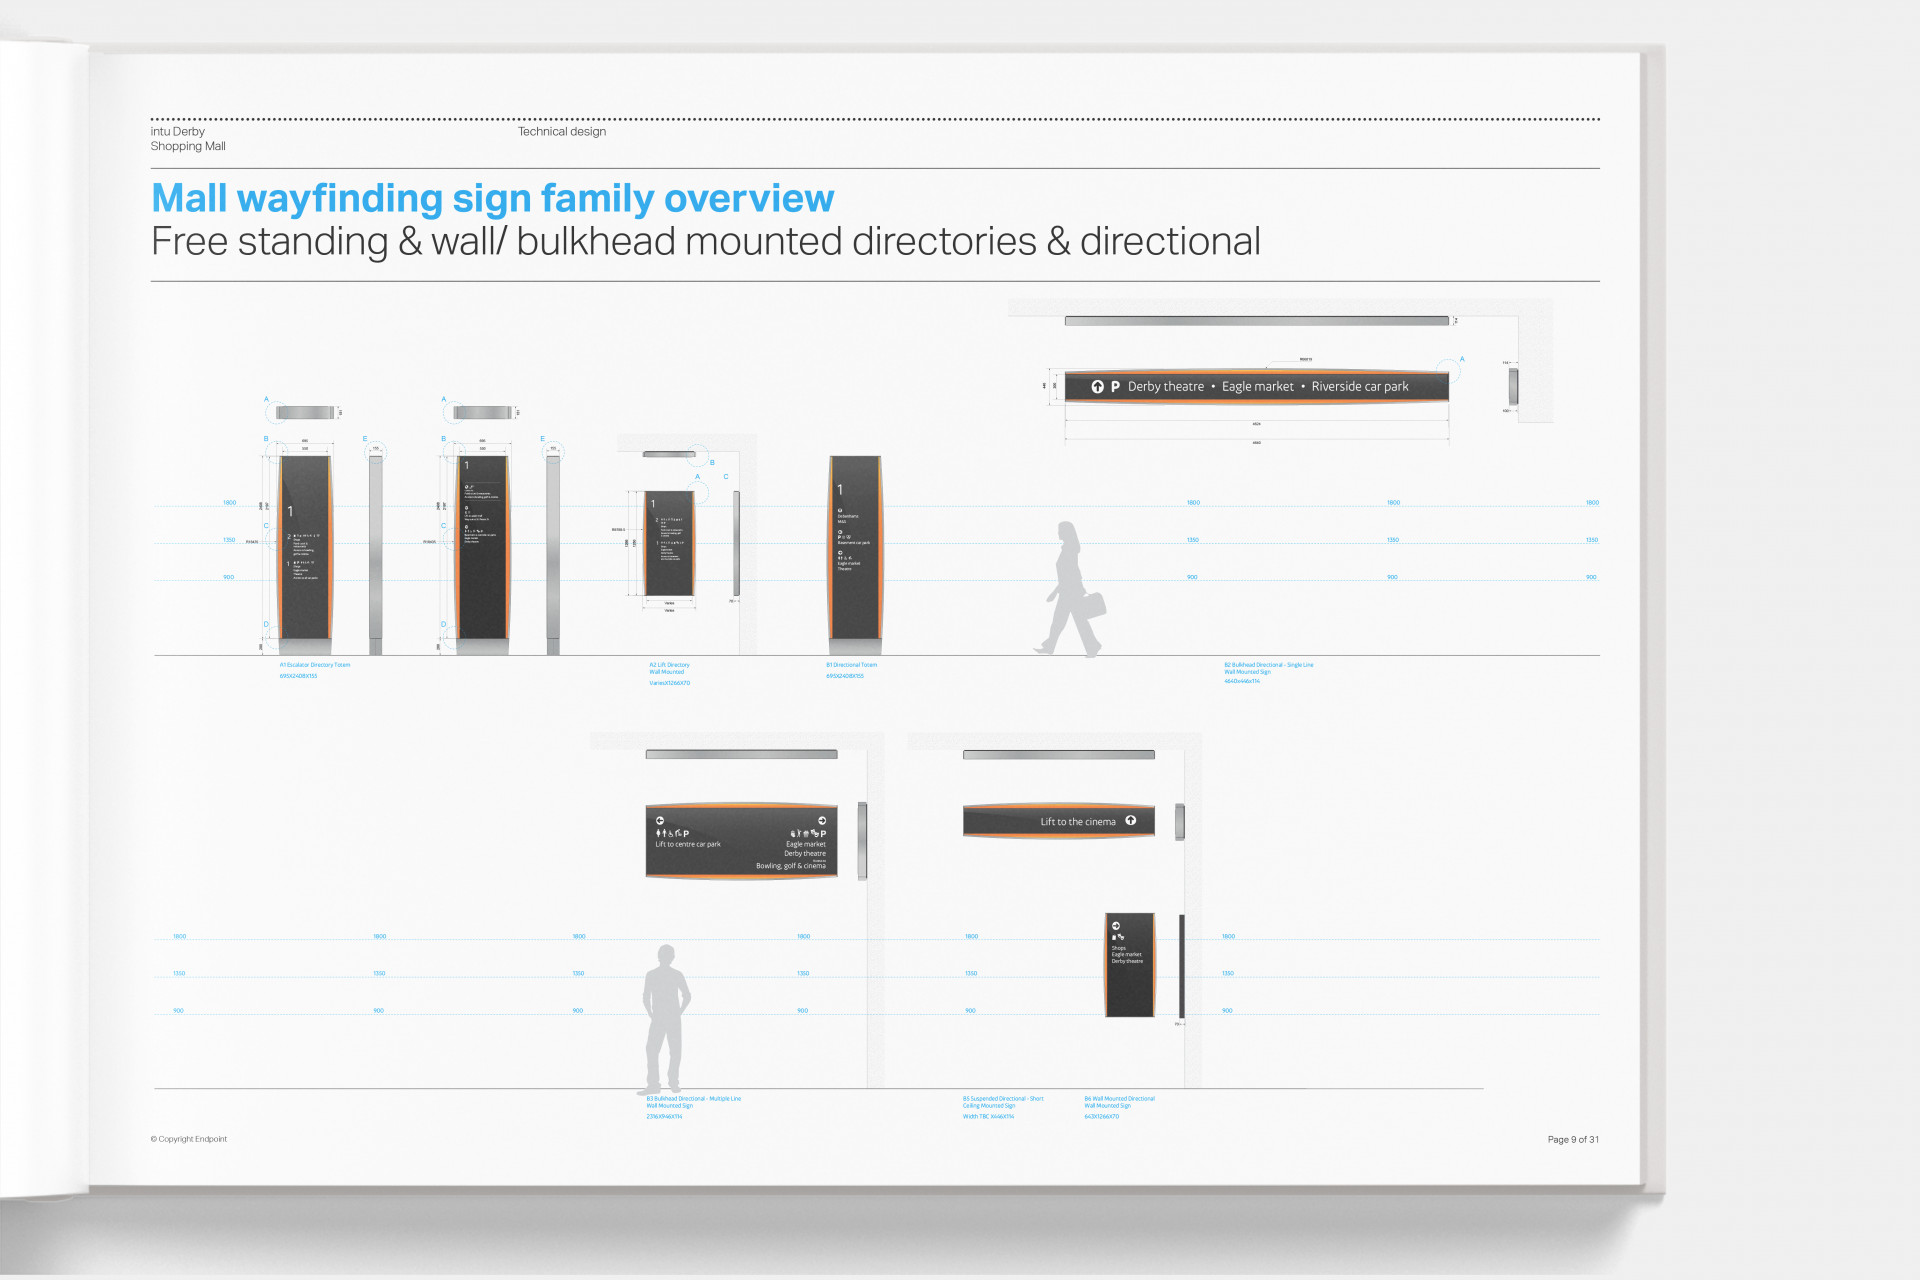Select the parking P pictogram above 'Lift to centre car park'
The width and height of the screenshot is (1920, 1280).
click(685, 834)
